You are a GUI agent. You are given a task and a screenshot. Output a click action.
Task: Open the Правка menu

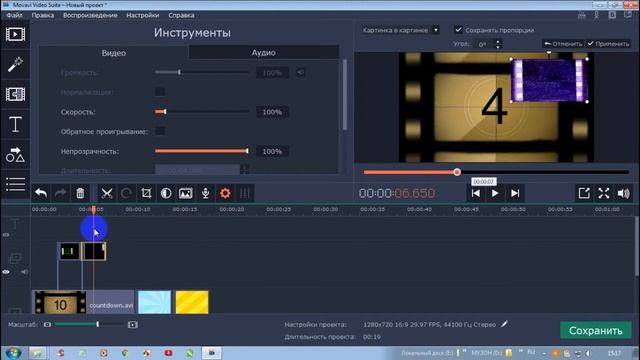pos(42,15)
